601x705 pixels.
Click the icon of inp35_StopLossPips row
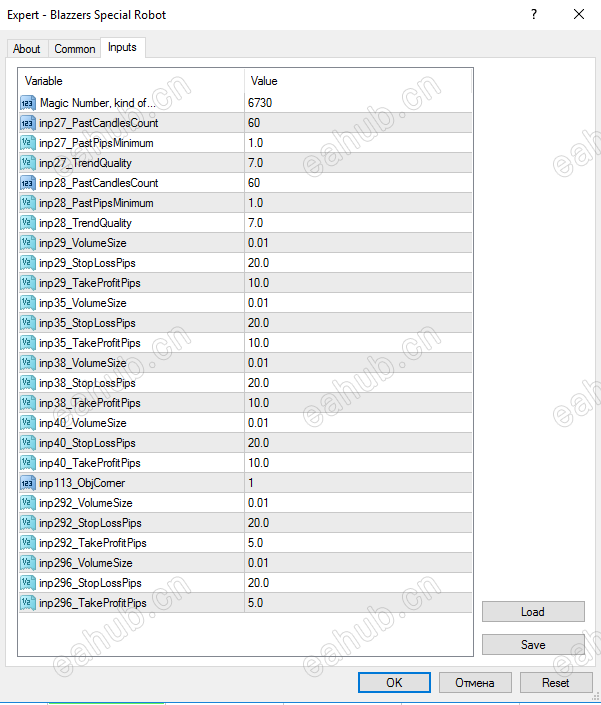[x=27, y=323]
